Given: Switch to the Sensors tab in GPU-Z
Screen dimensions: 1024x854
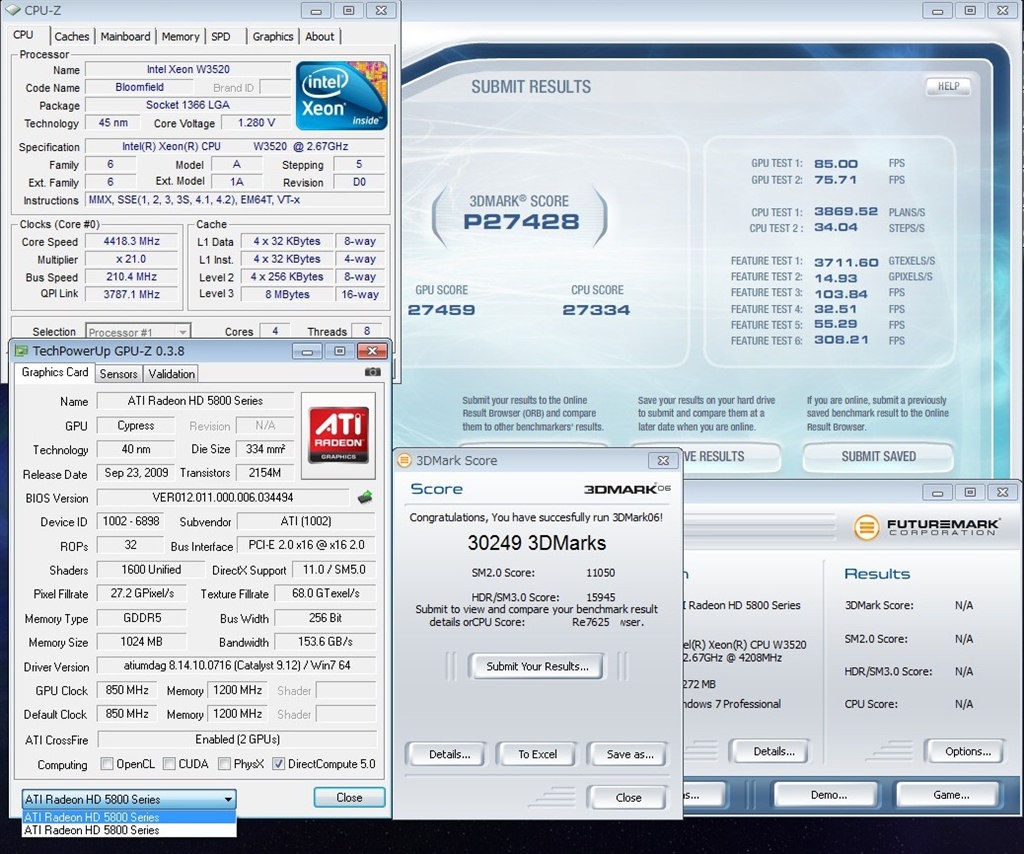Looking at the screenshot, I should [x=118, y=373].
